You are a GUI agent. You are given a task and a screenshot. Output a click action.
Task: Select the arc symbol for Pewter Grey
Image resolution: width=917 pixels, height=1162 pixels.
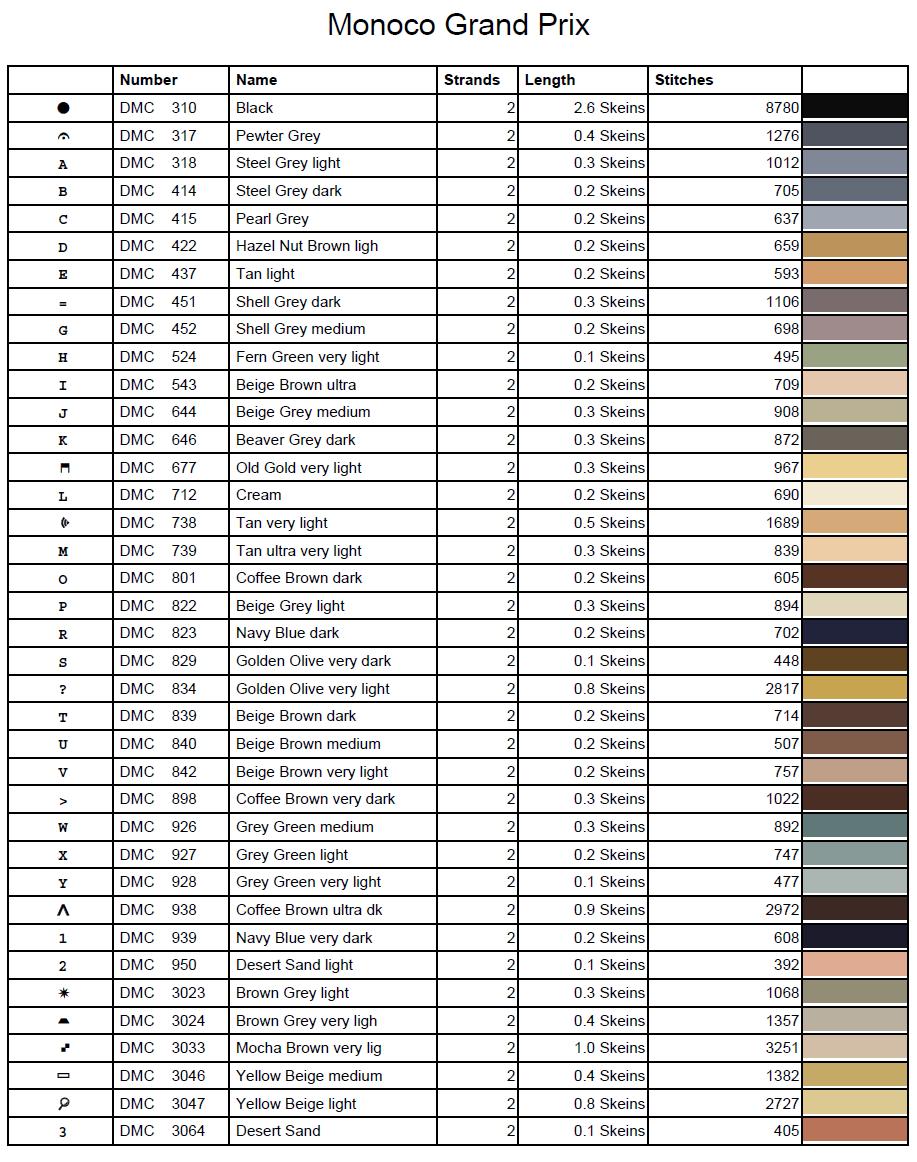pyautogui.click(x=63, y=136)
